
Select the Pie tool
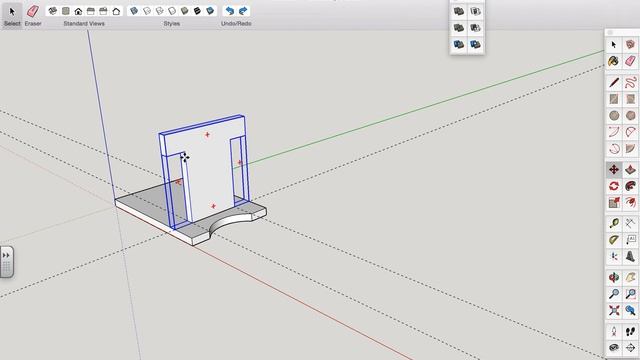click(x=630, y=149)
